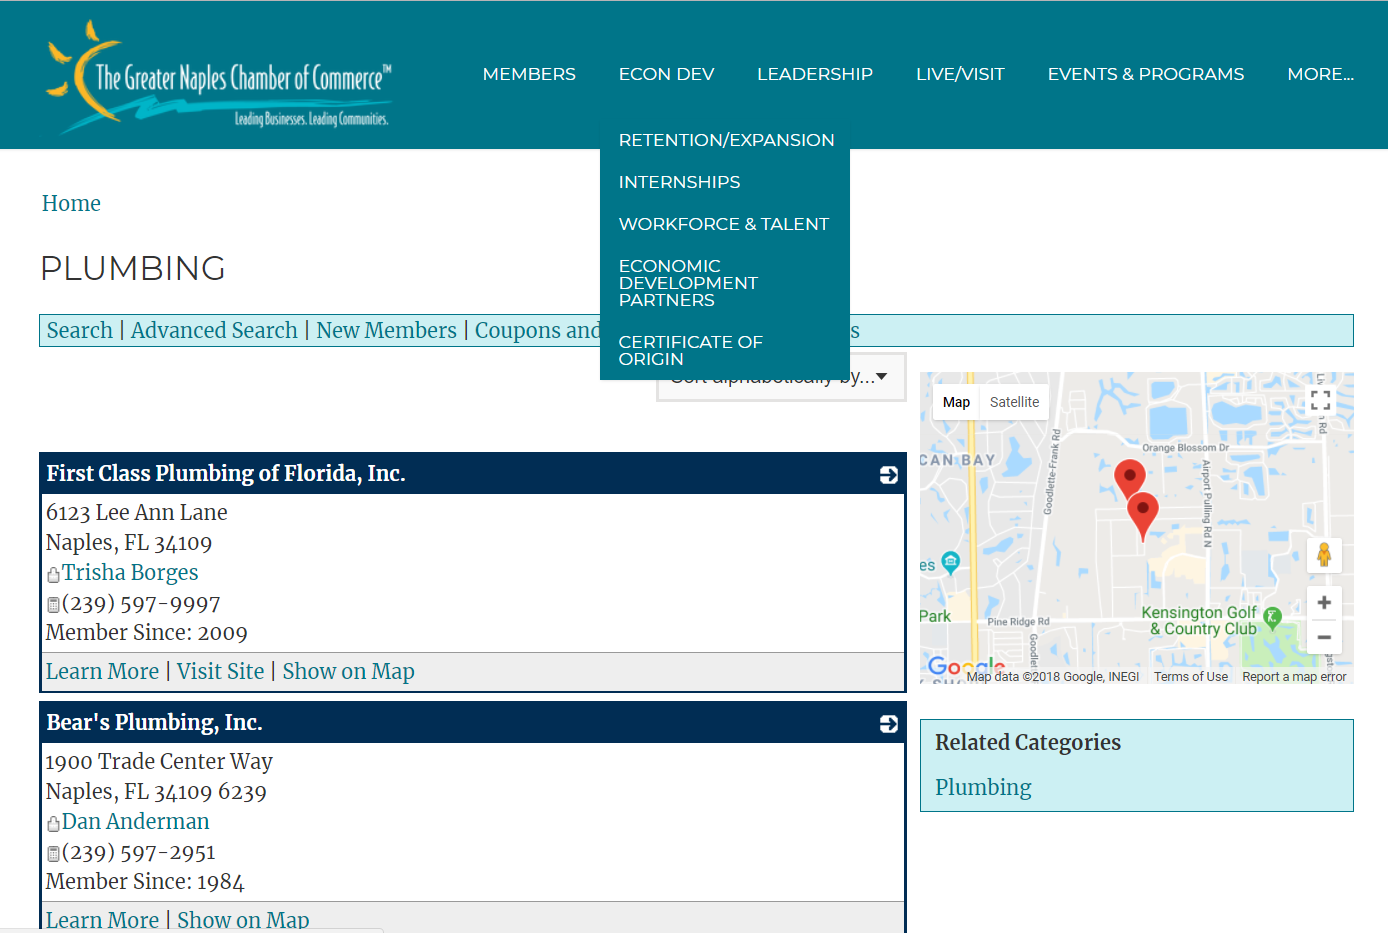Click phone number (239) 597-9997

click(x=141, y=603)
